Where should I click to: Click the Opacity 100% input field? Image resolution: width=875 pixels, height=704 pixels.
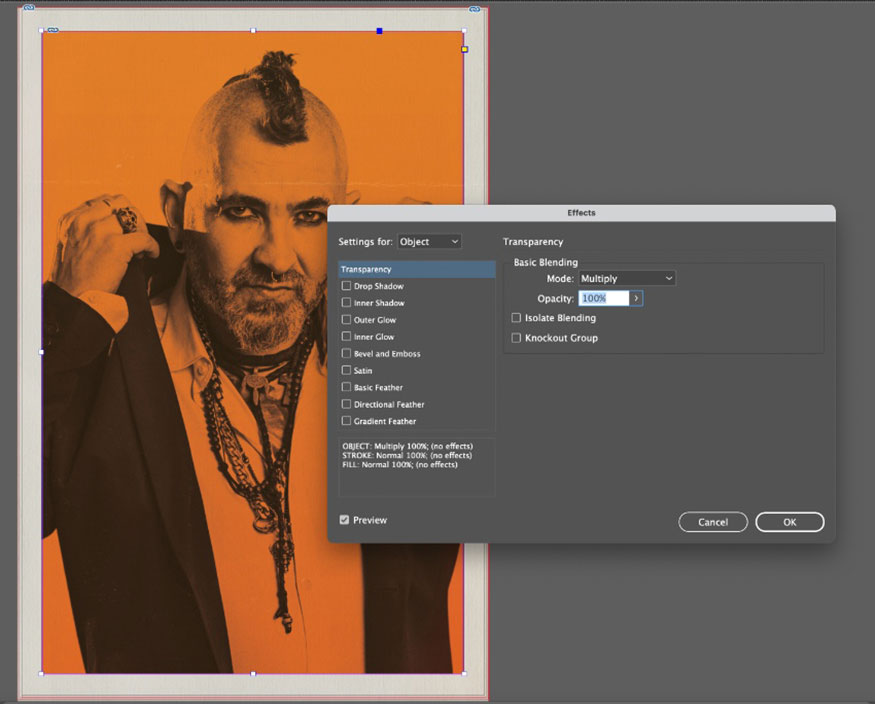click(x=604, y=298)
